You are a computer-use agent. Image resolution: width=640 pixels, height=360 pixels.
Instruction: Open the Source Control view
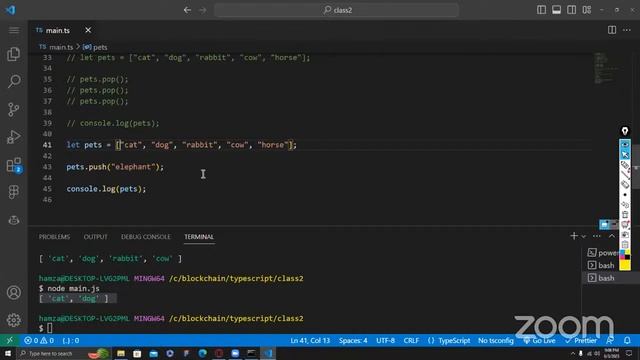pos(13,109)
